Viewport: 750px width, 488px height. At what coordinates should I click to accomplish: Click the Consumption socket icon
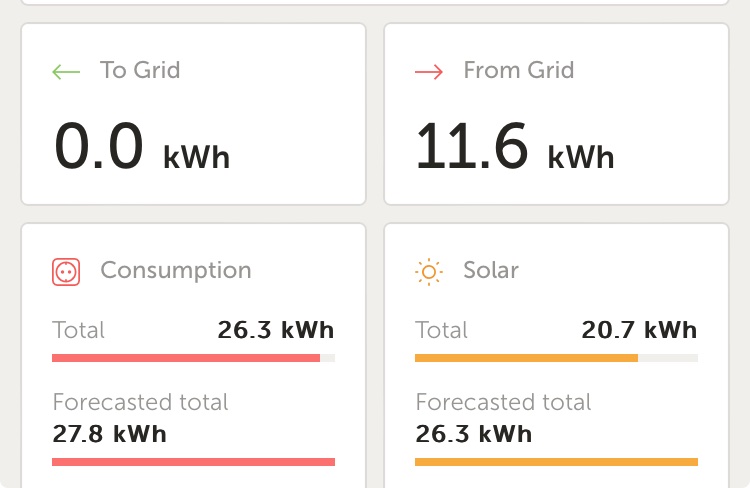coord(66,271)
